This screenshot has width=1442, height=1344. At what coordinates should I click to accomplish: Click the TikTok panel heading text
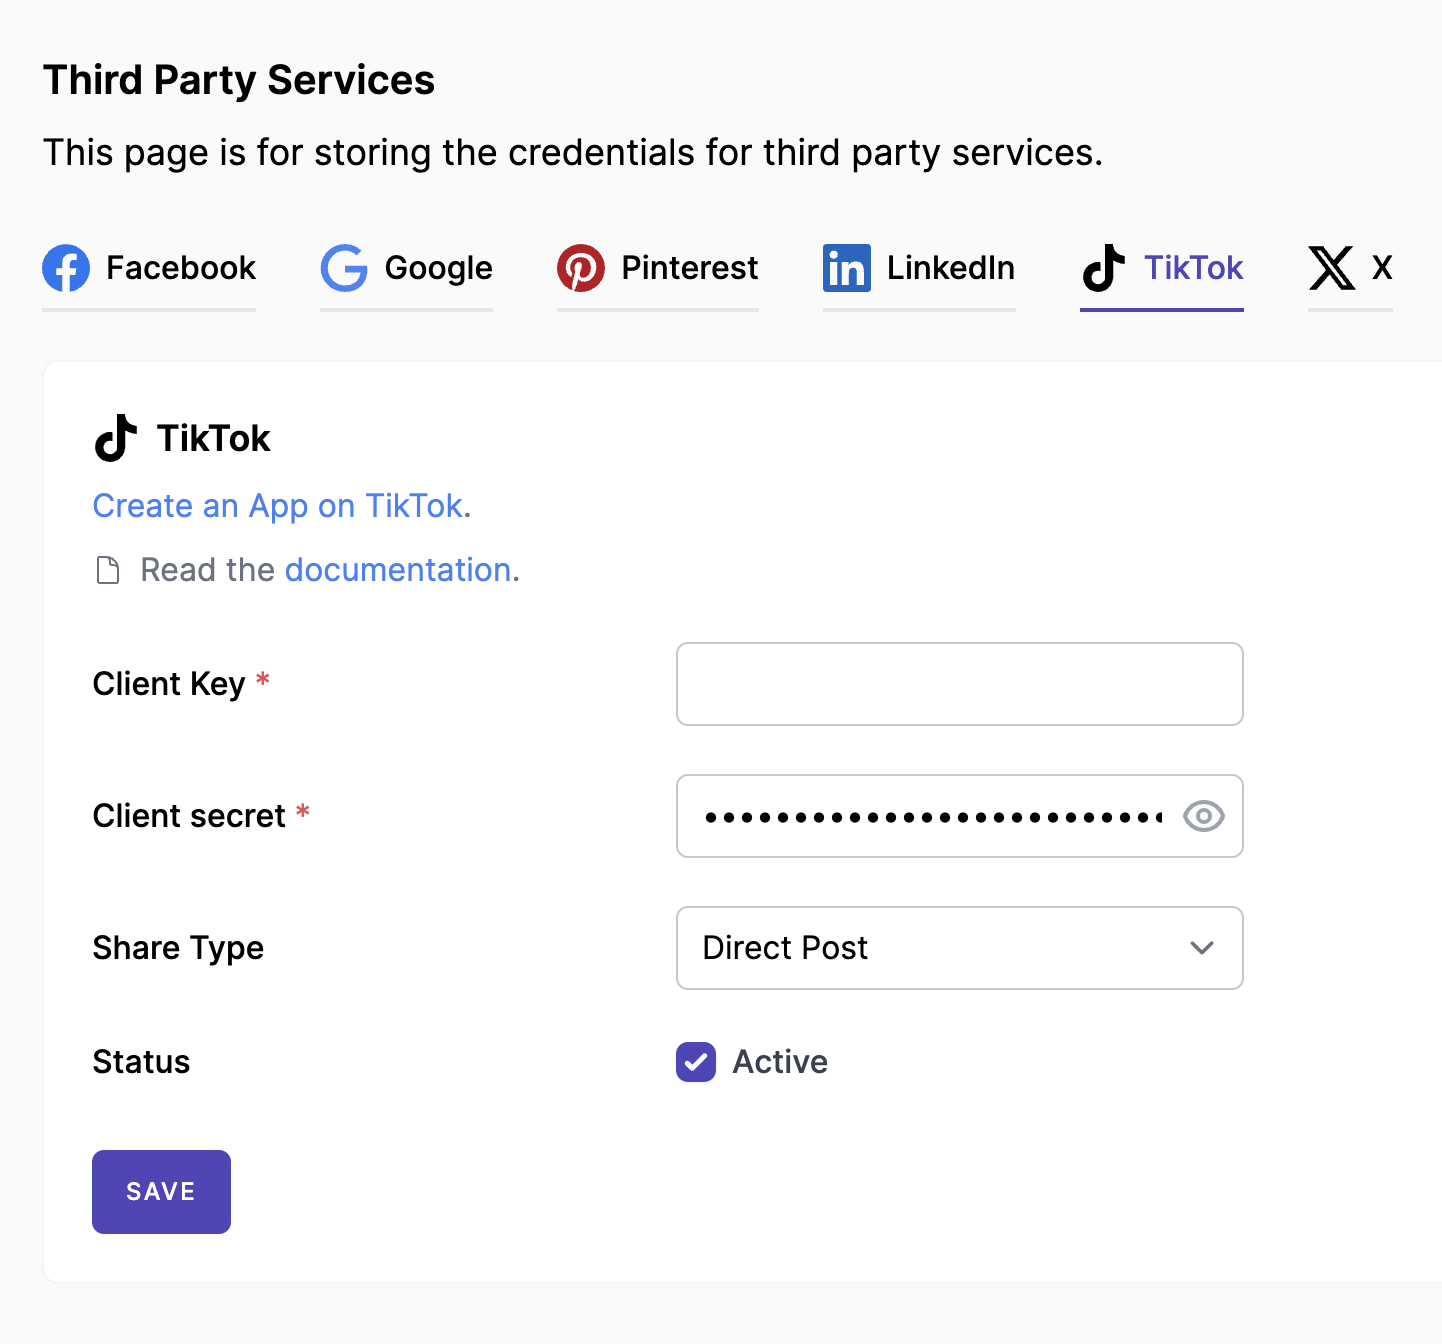tap(214, 438)
